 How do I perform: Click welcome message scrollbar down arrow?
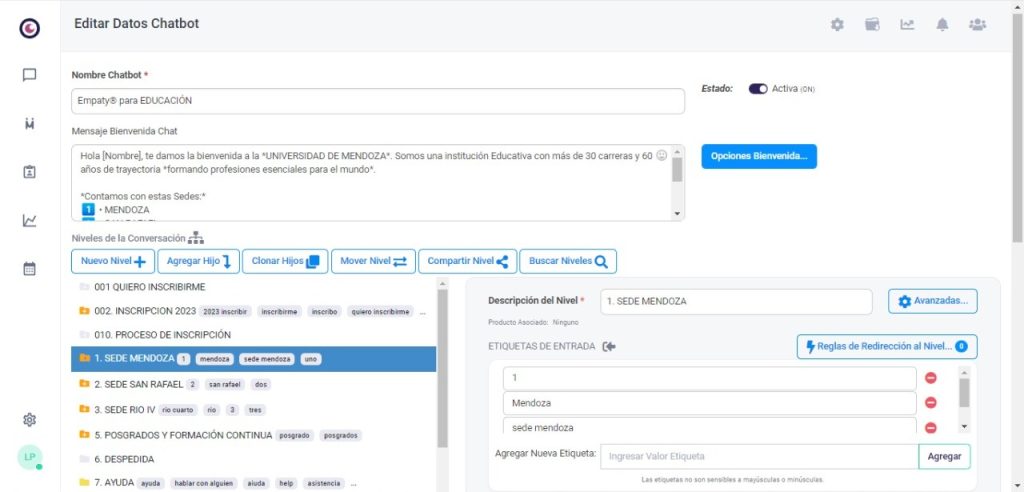[677, 214]
